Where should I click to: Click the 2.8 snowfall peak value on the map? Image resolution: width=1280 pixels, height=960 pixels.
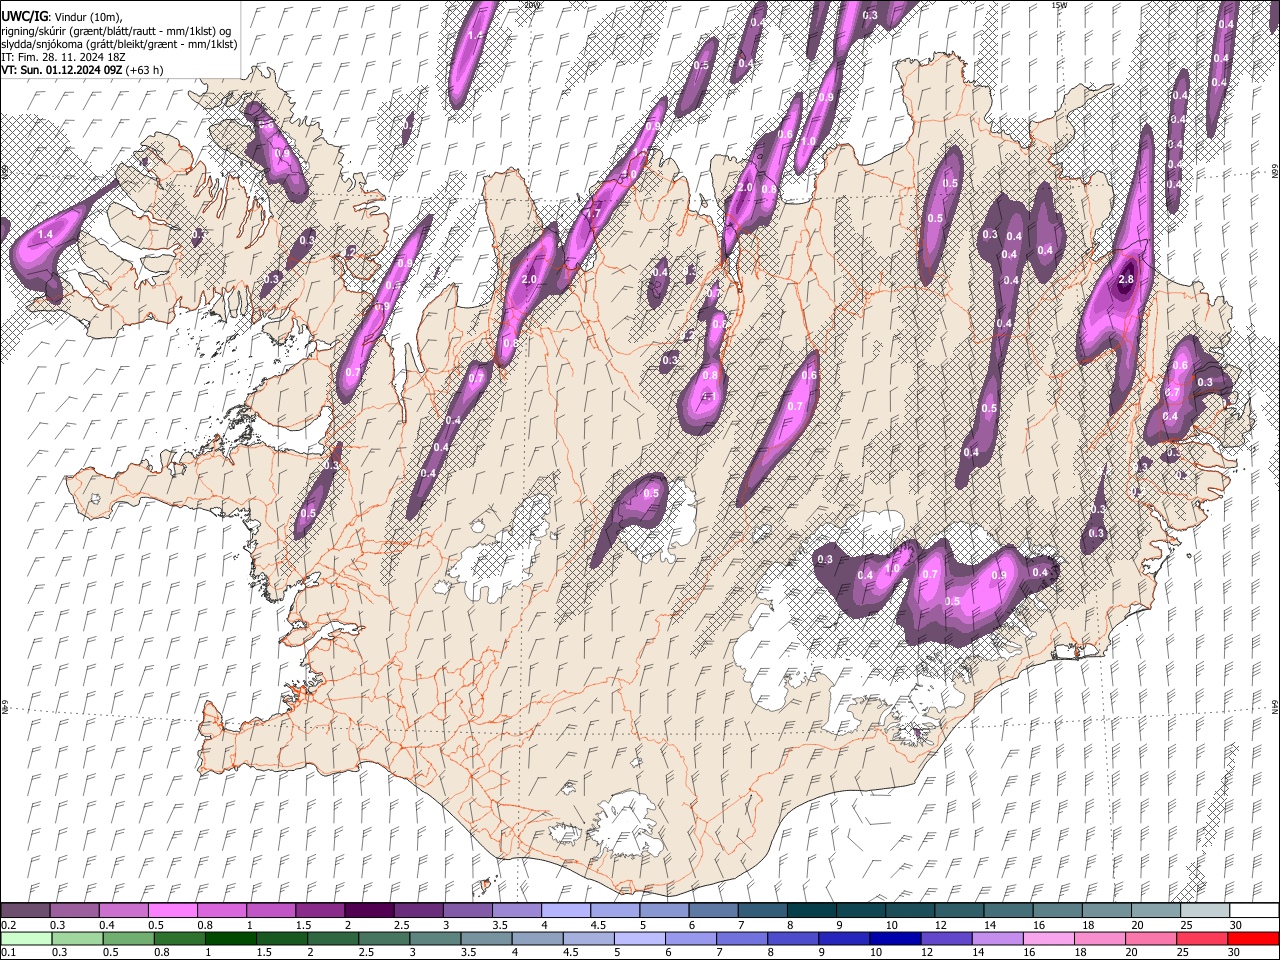click(1126, 279)
